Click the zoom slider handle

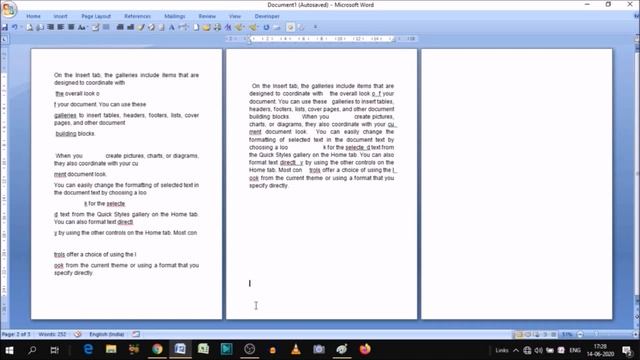point(597,335)
